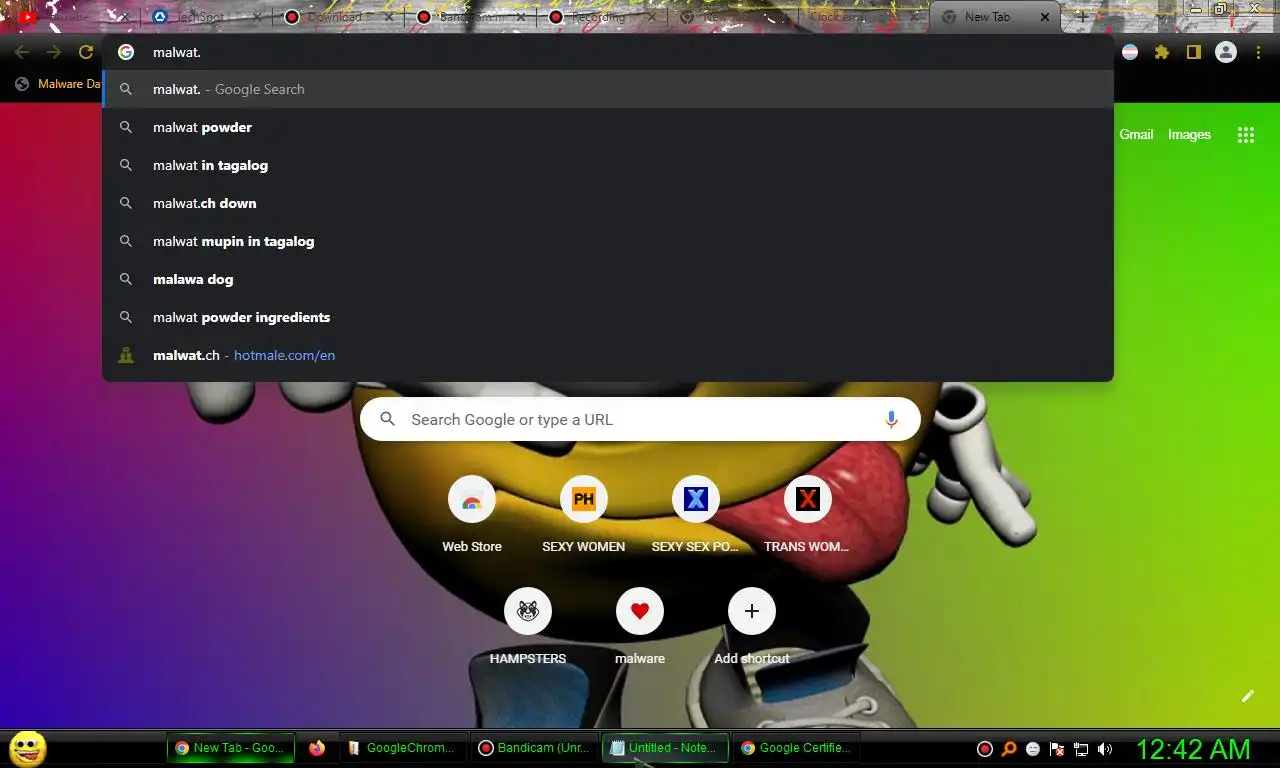Open the Images link

pyautogui.click(x=1189, y=134)
